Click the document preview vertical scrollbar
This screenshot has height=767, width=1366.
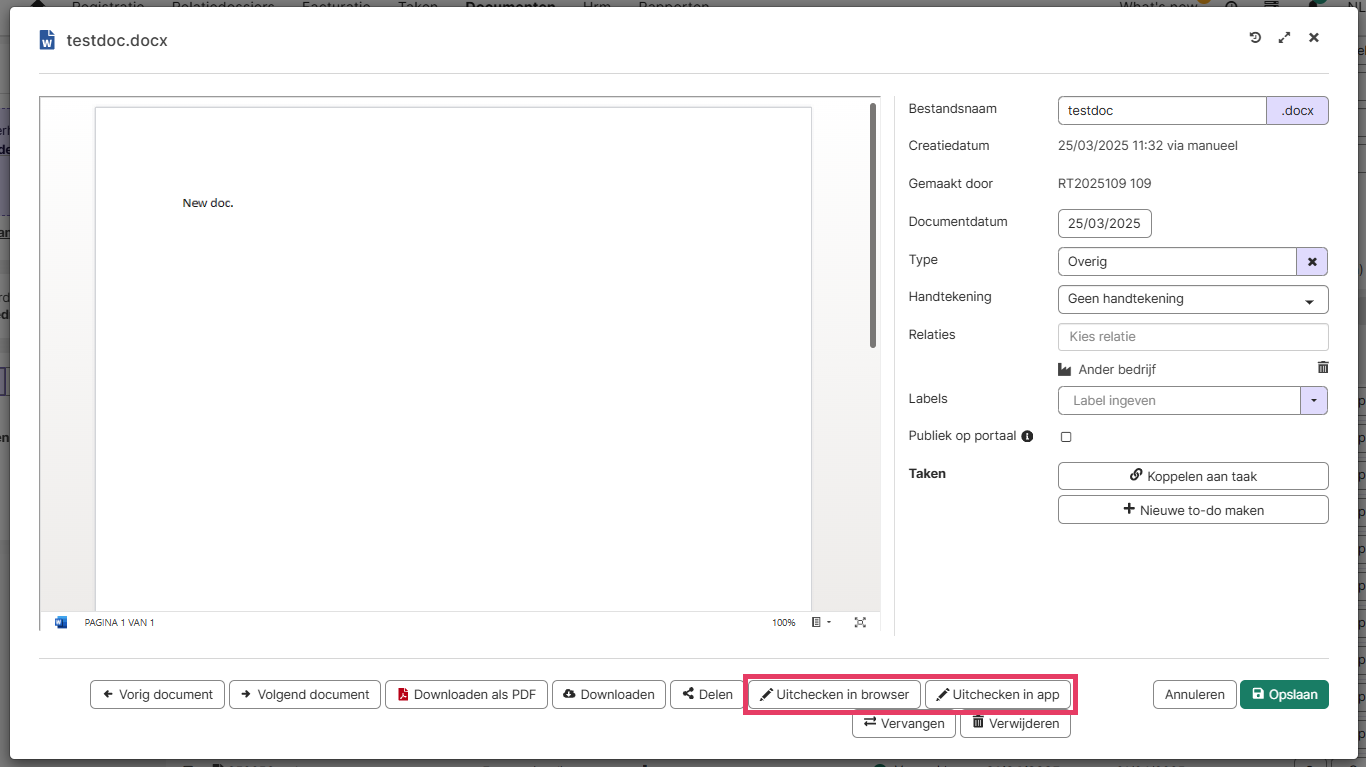873,225
